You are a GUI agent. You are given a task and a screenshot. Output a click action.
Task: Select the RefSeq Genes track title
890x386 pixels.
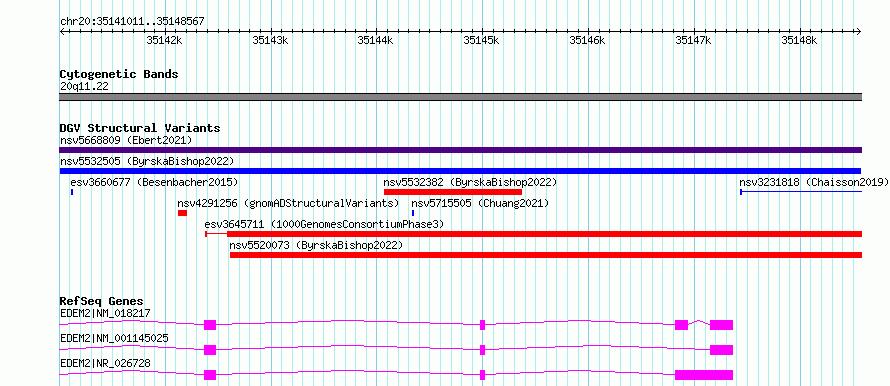click(x=102, y=301)
